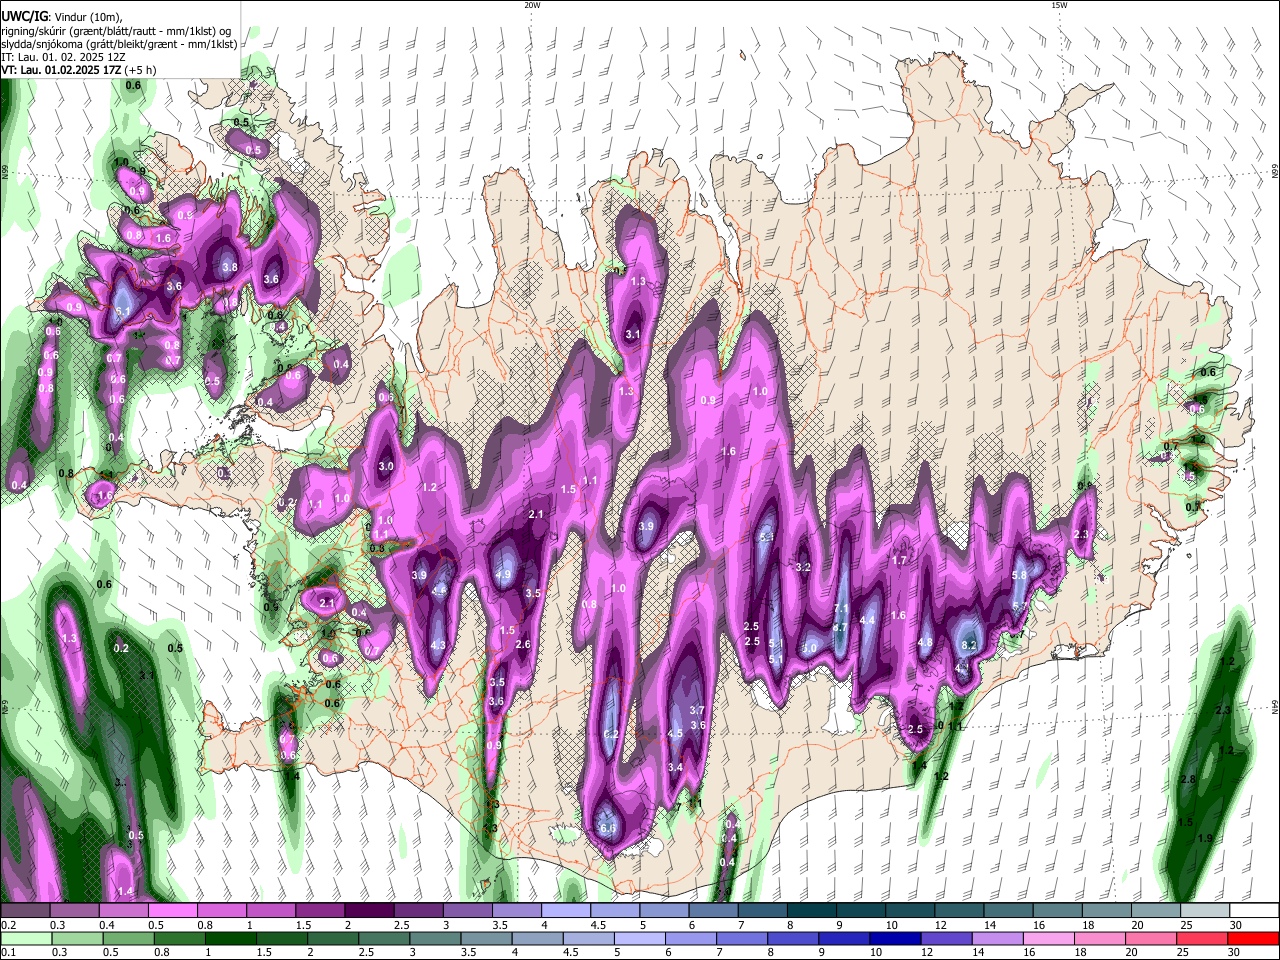Screen dimensions: 1280x960
Task: Click the 3.0 precipitation value on the map
Action: (x=386, y=466)
